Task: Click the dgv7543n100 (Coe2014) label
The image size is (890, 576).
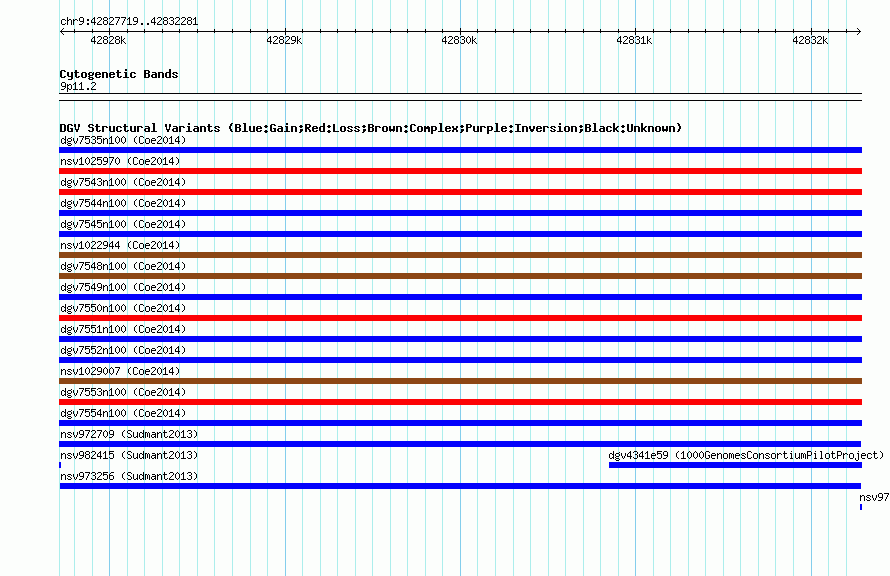Action: click(123, 182)
